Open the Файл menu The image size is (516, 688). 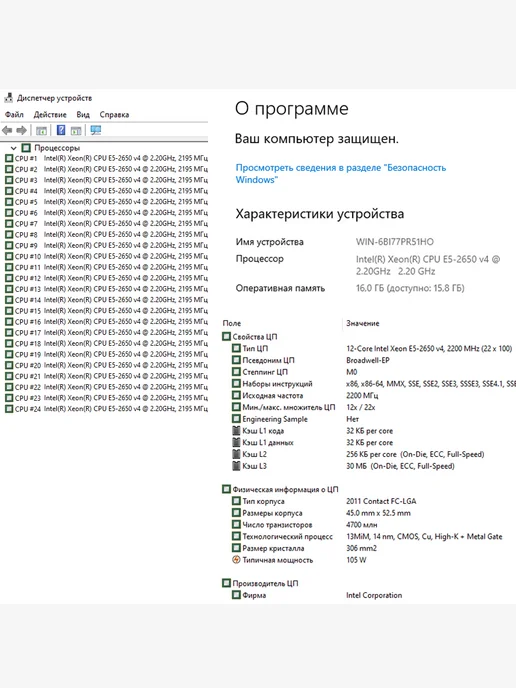[14, 115]
